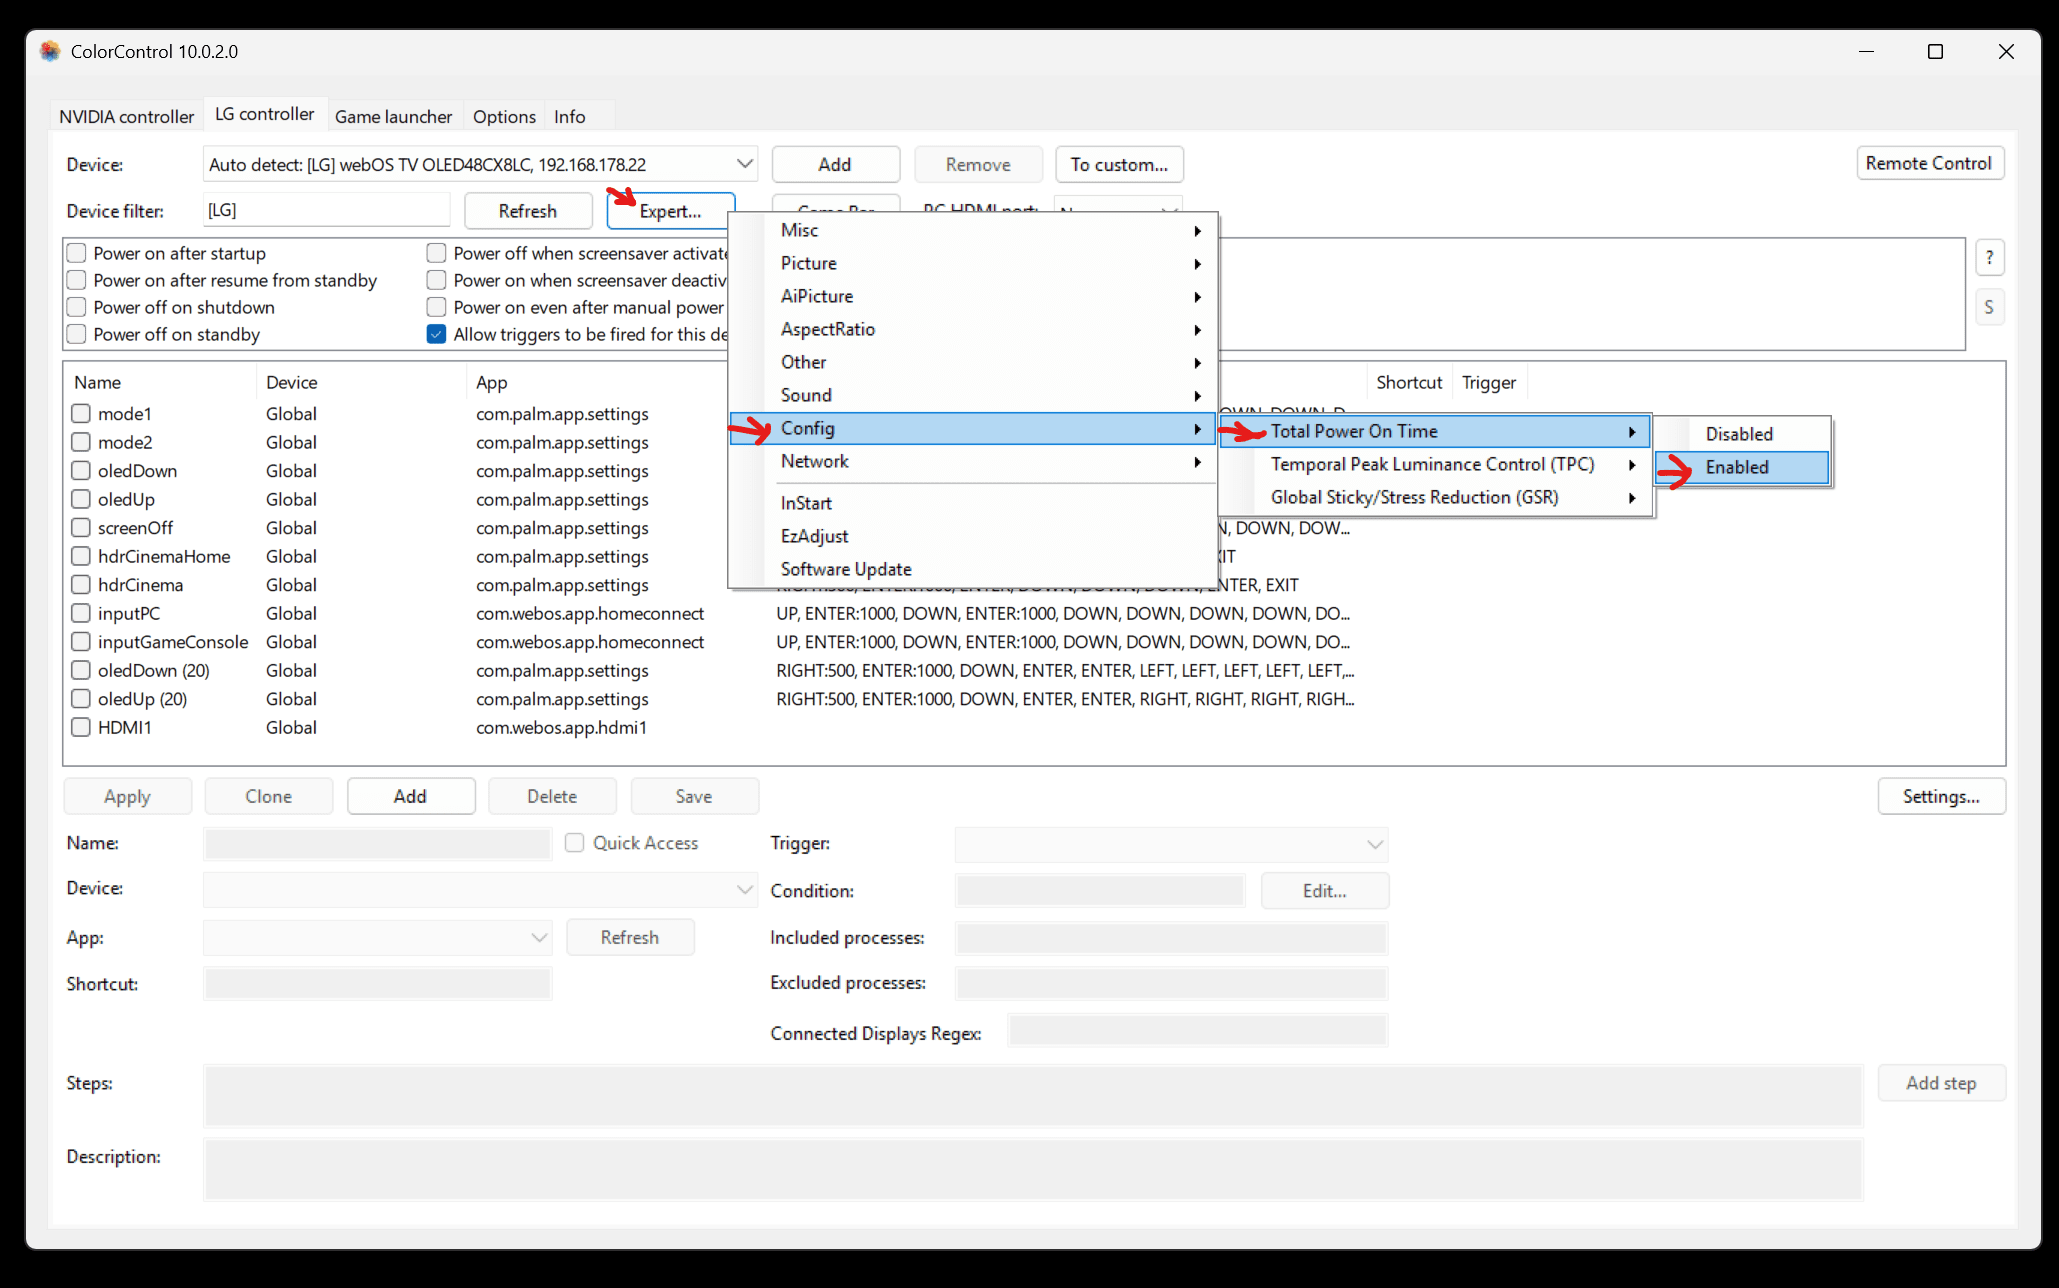Check the hdrCinemaHome preset checkbox
The image size is (2059, 1288).
tap(81, 556)
